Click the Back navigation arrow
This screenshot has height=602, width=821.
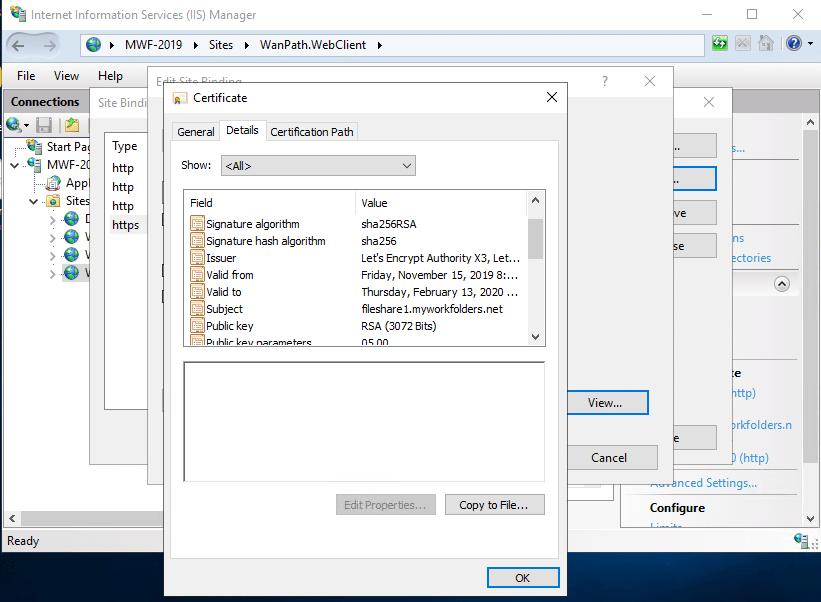pos(22,45)
